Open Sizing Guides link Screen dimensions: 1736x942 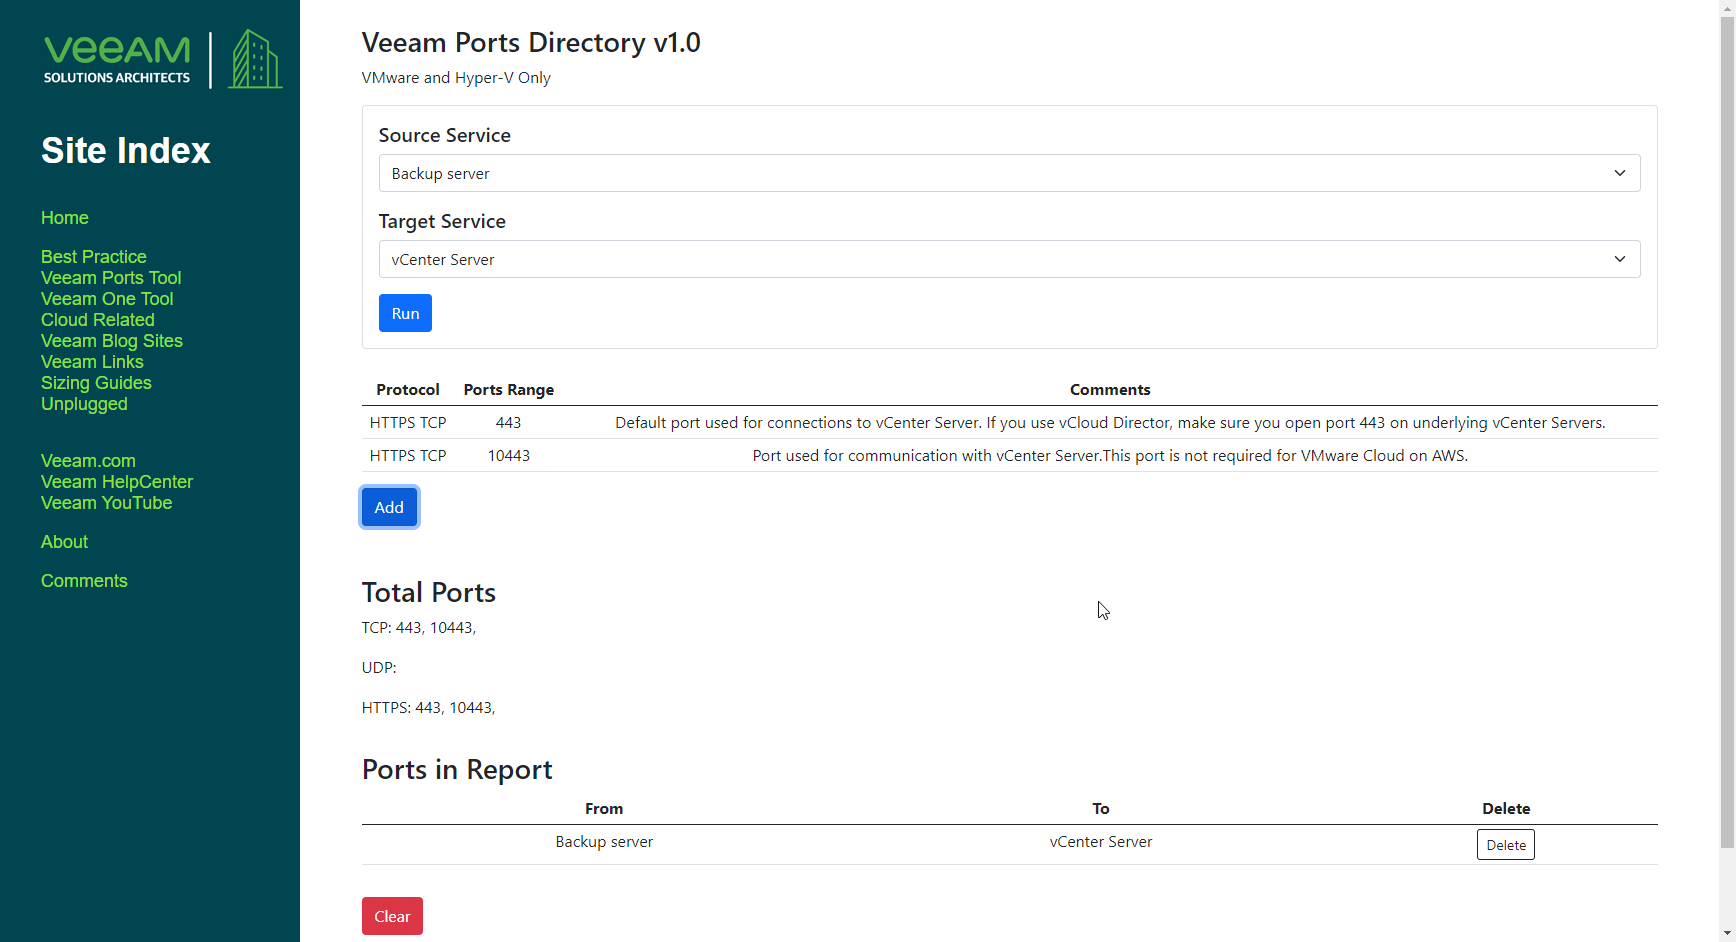[96, 383]
